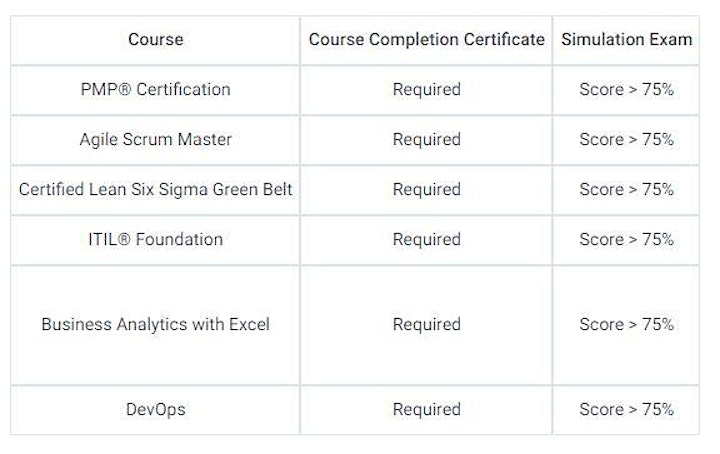Click the Course column header

(155, 39)
